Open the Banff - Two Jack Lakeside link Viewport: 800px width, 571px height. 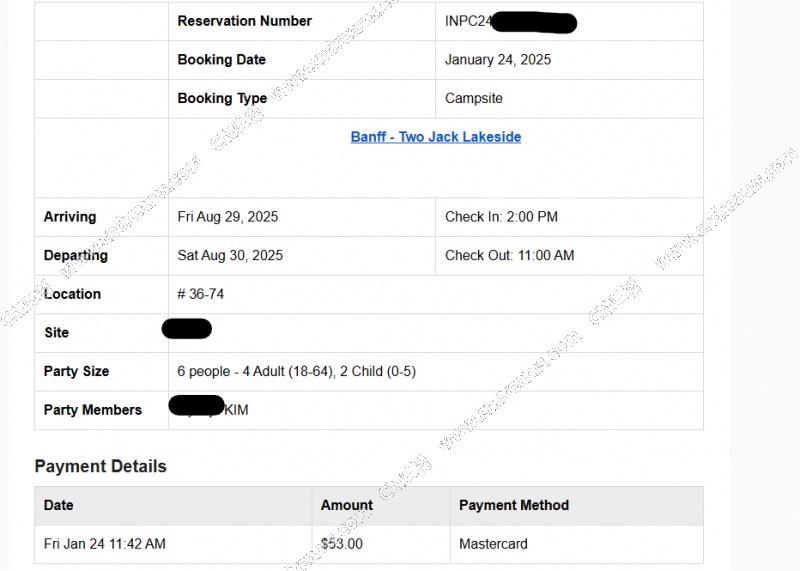[436, 137]
